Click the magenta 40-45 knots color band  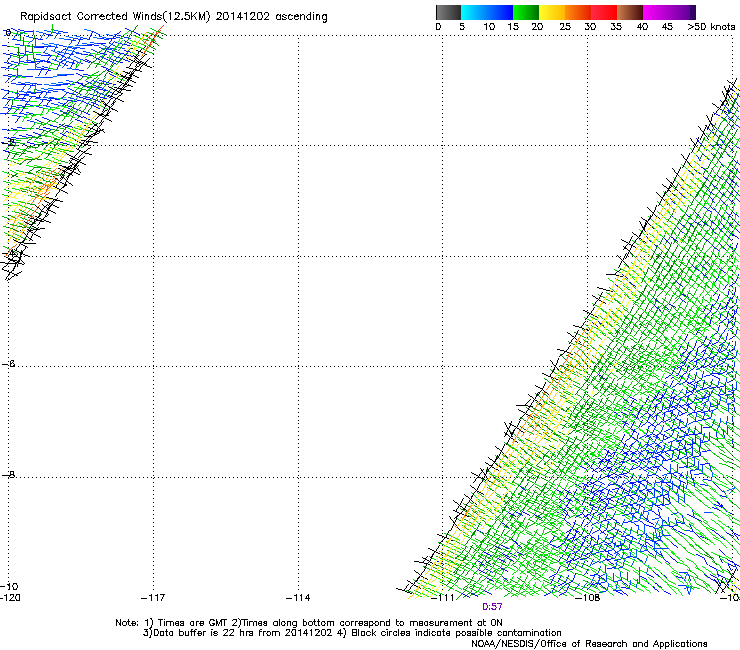pos(656,12)
